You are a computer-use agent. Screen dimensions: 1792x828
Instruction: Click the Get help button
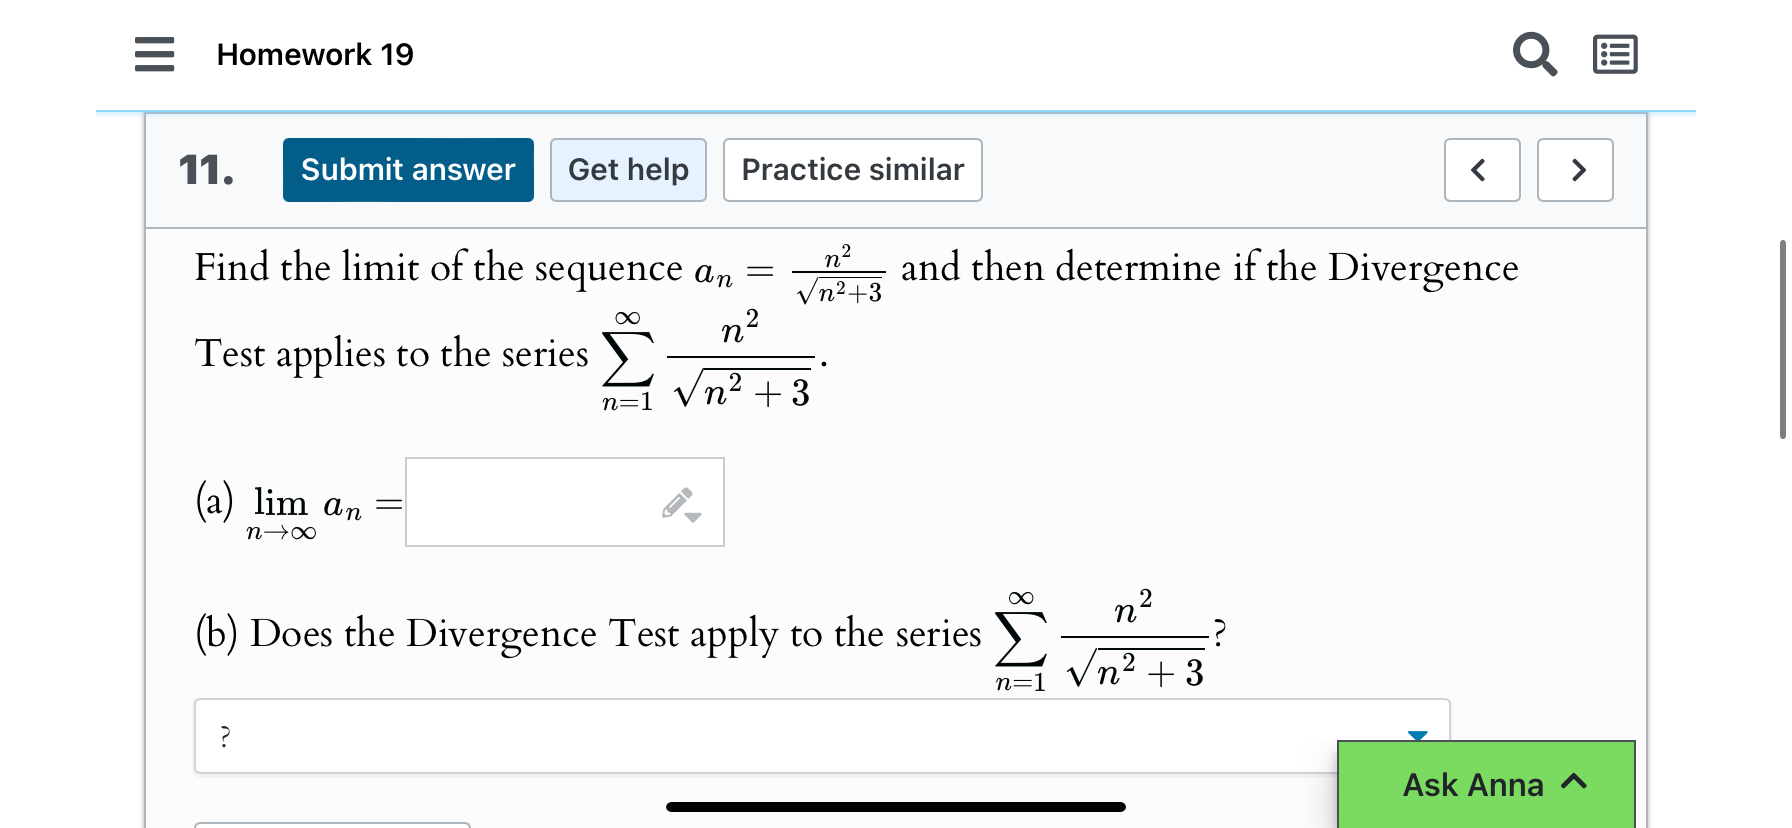click(628, 170)
